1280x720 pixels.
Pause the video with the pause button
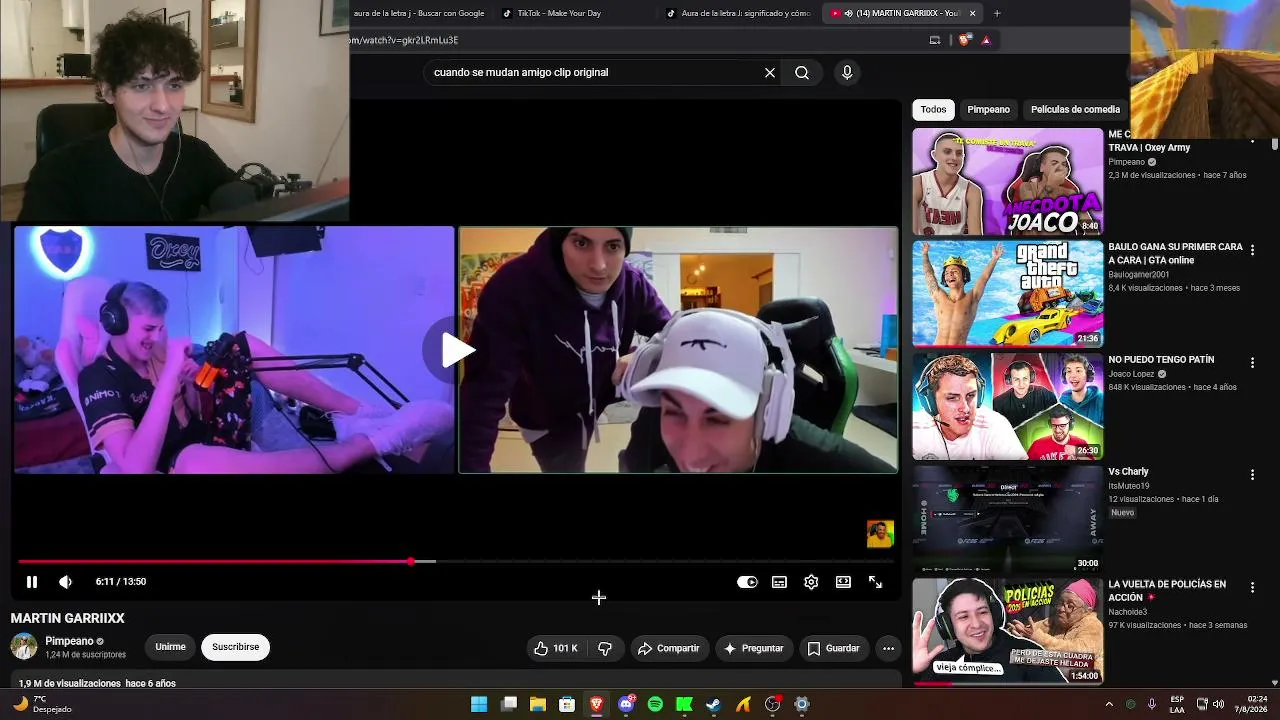(31, 582)
